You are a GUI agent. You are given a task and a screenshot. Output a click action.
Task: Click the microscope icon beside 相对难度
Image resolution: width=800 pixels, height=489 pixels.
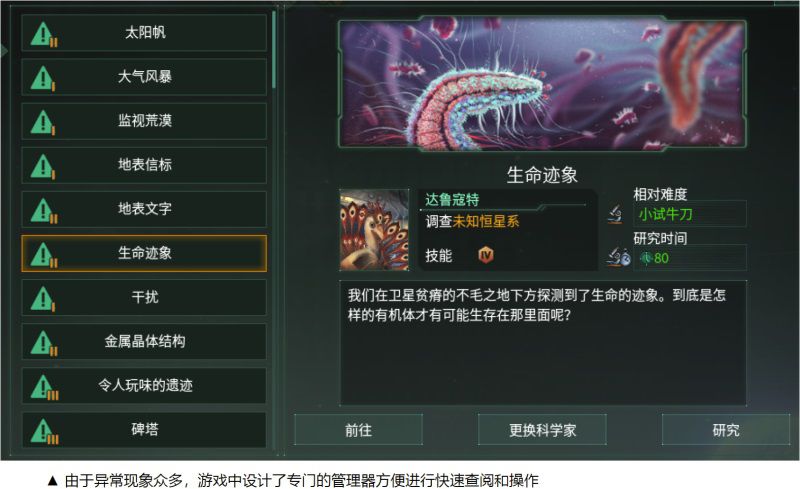click(615, 214)
